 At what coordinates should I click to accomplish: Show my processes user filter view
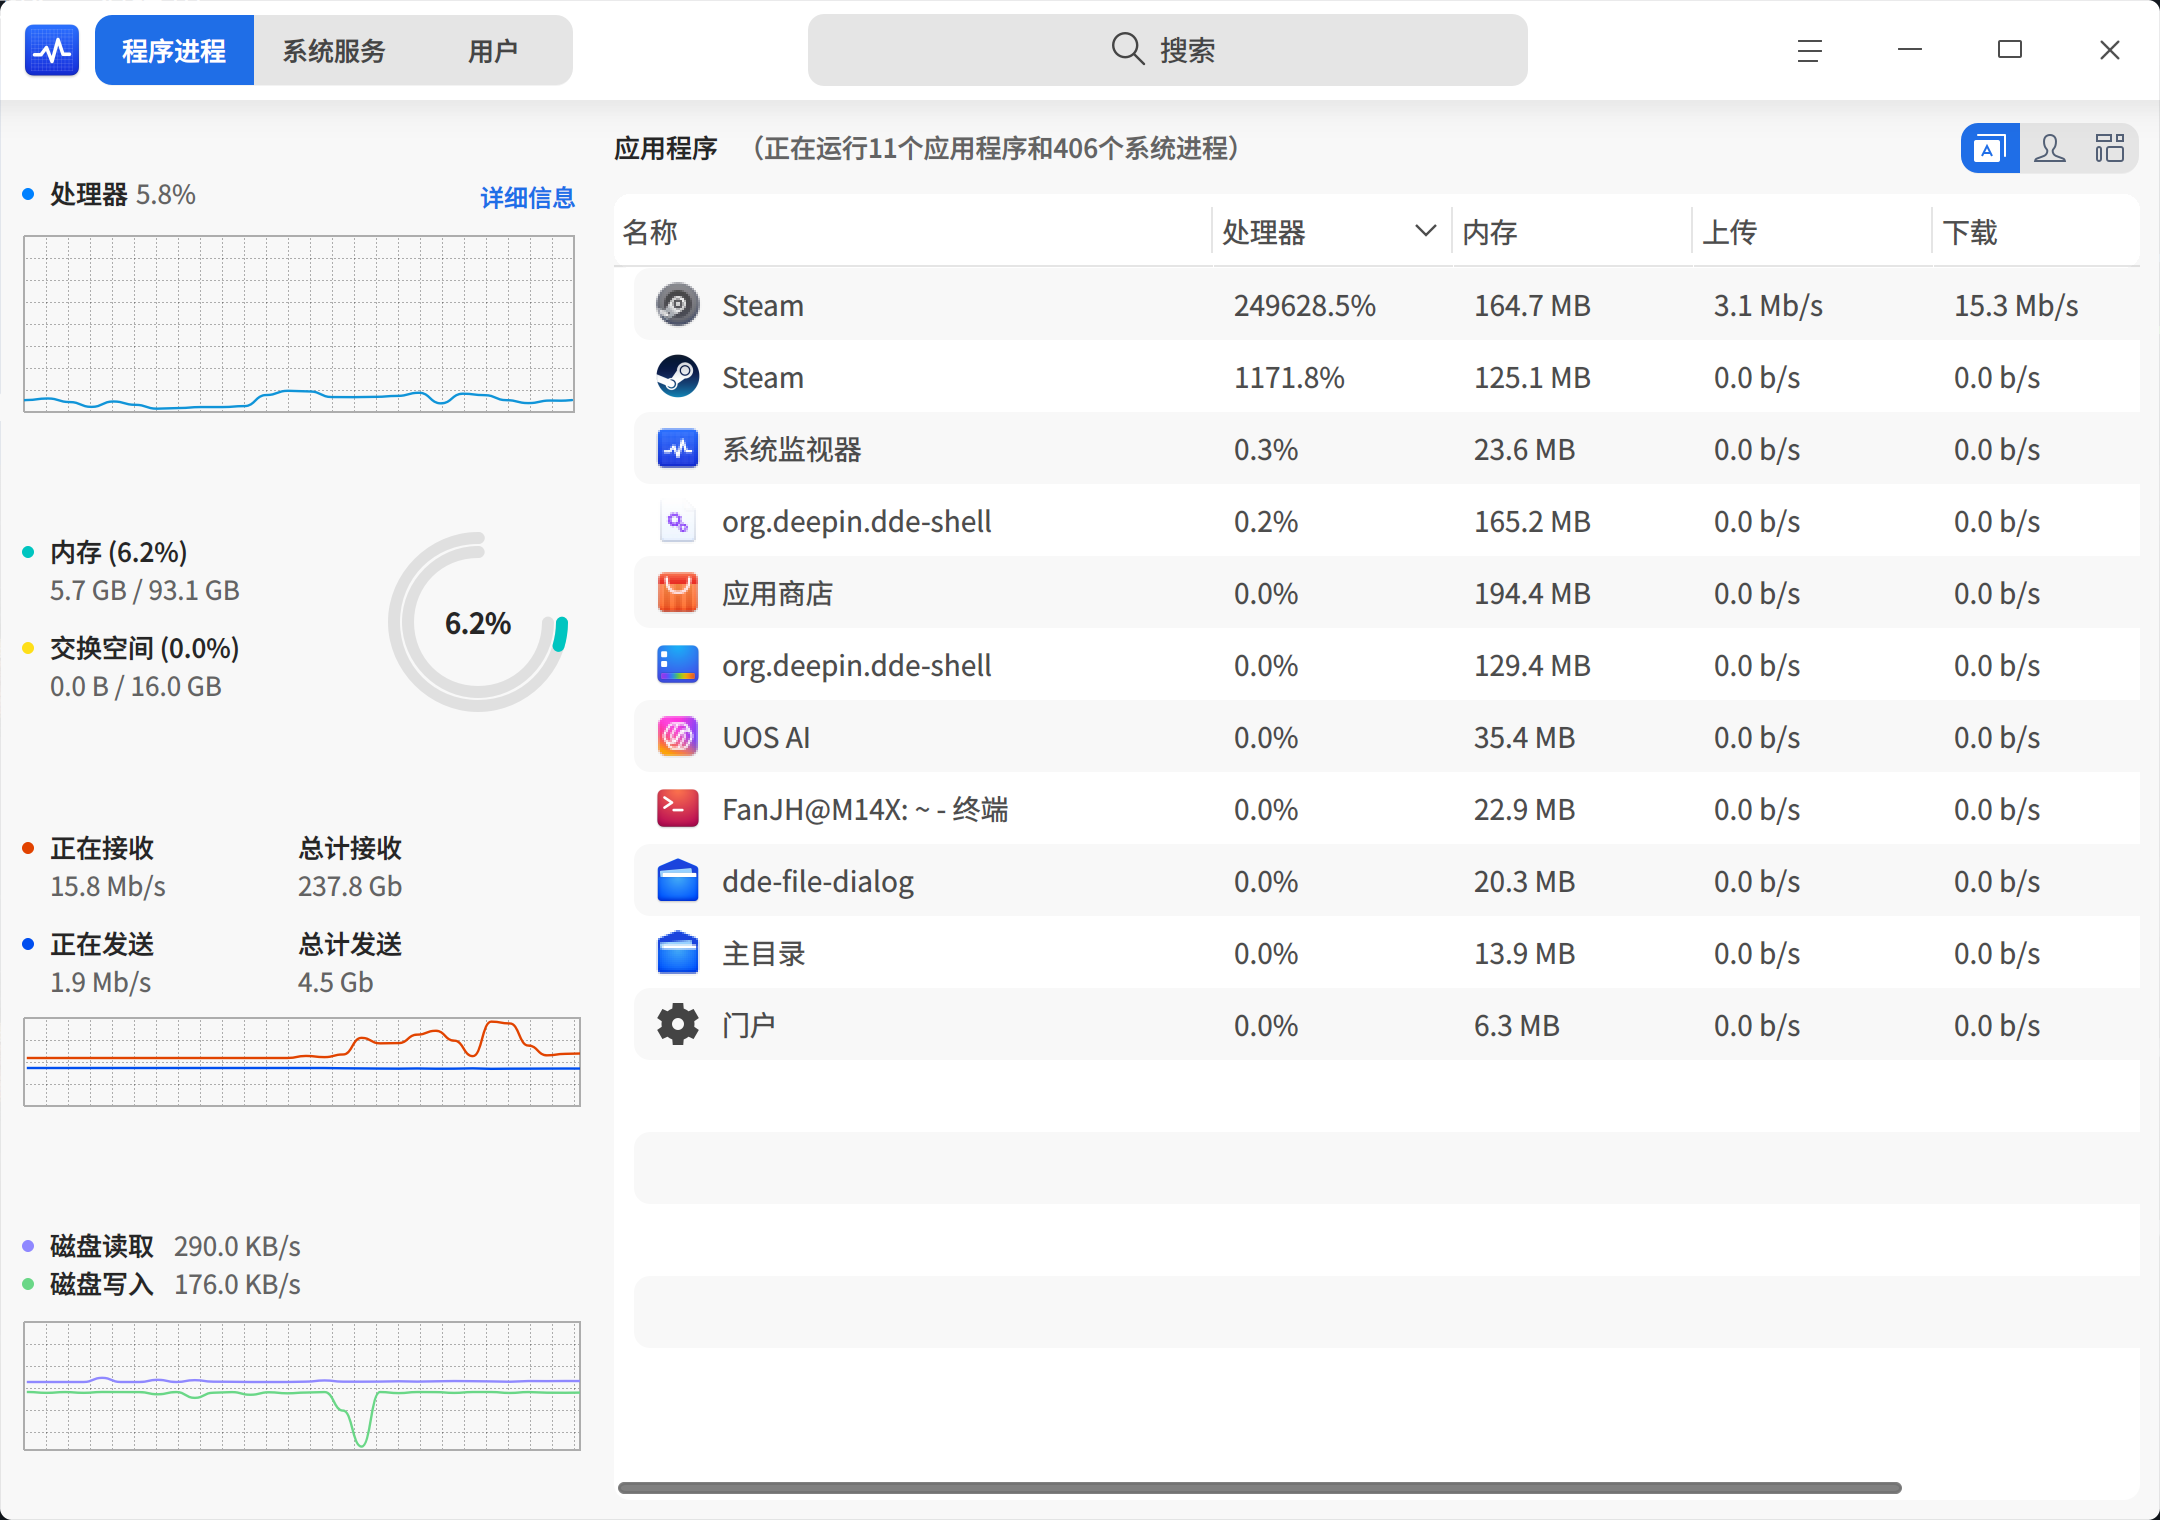pyautogui.click(x=2050, y=149)
